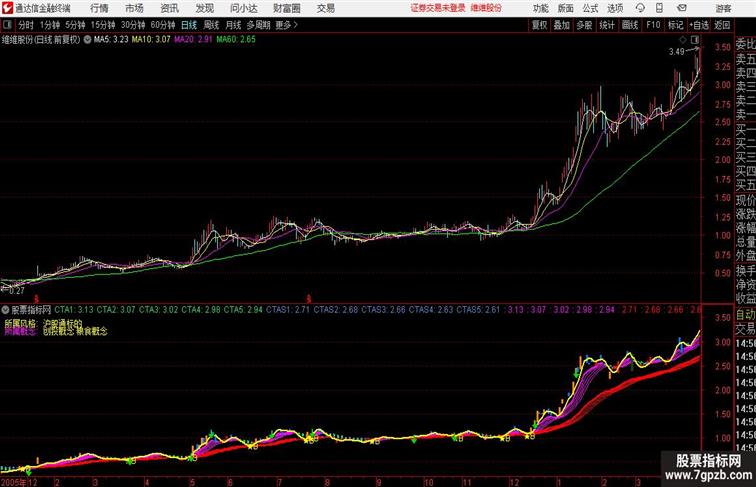Click the 返回 back button

point(722,25)
